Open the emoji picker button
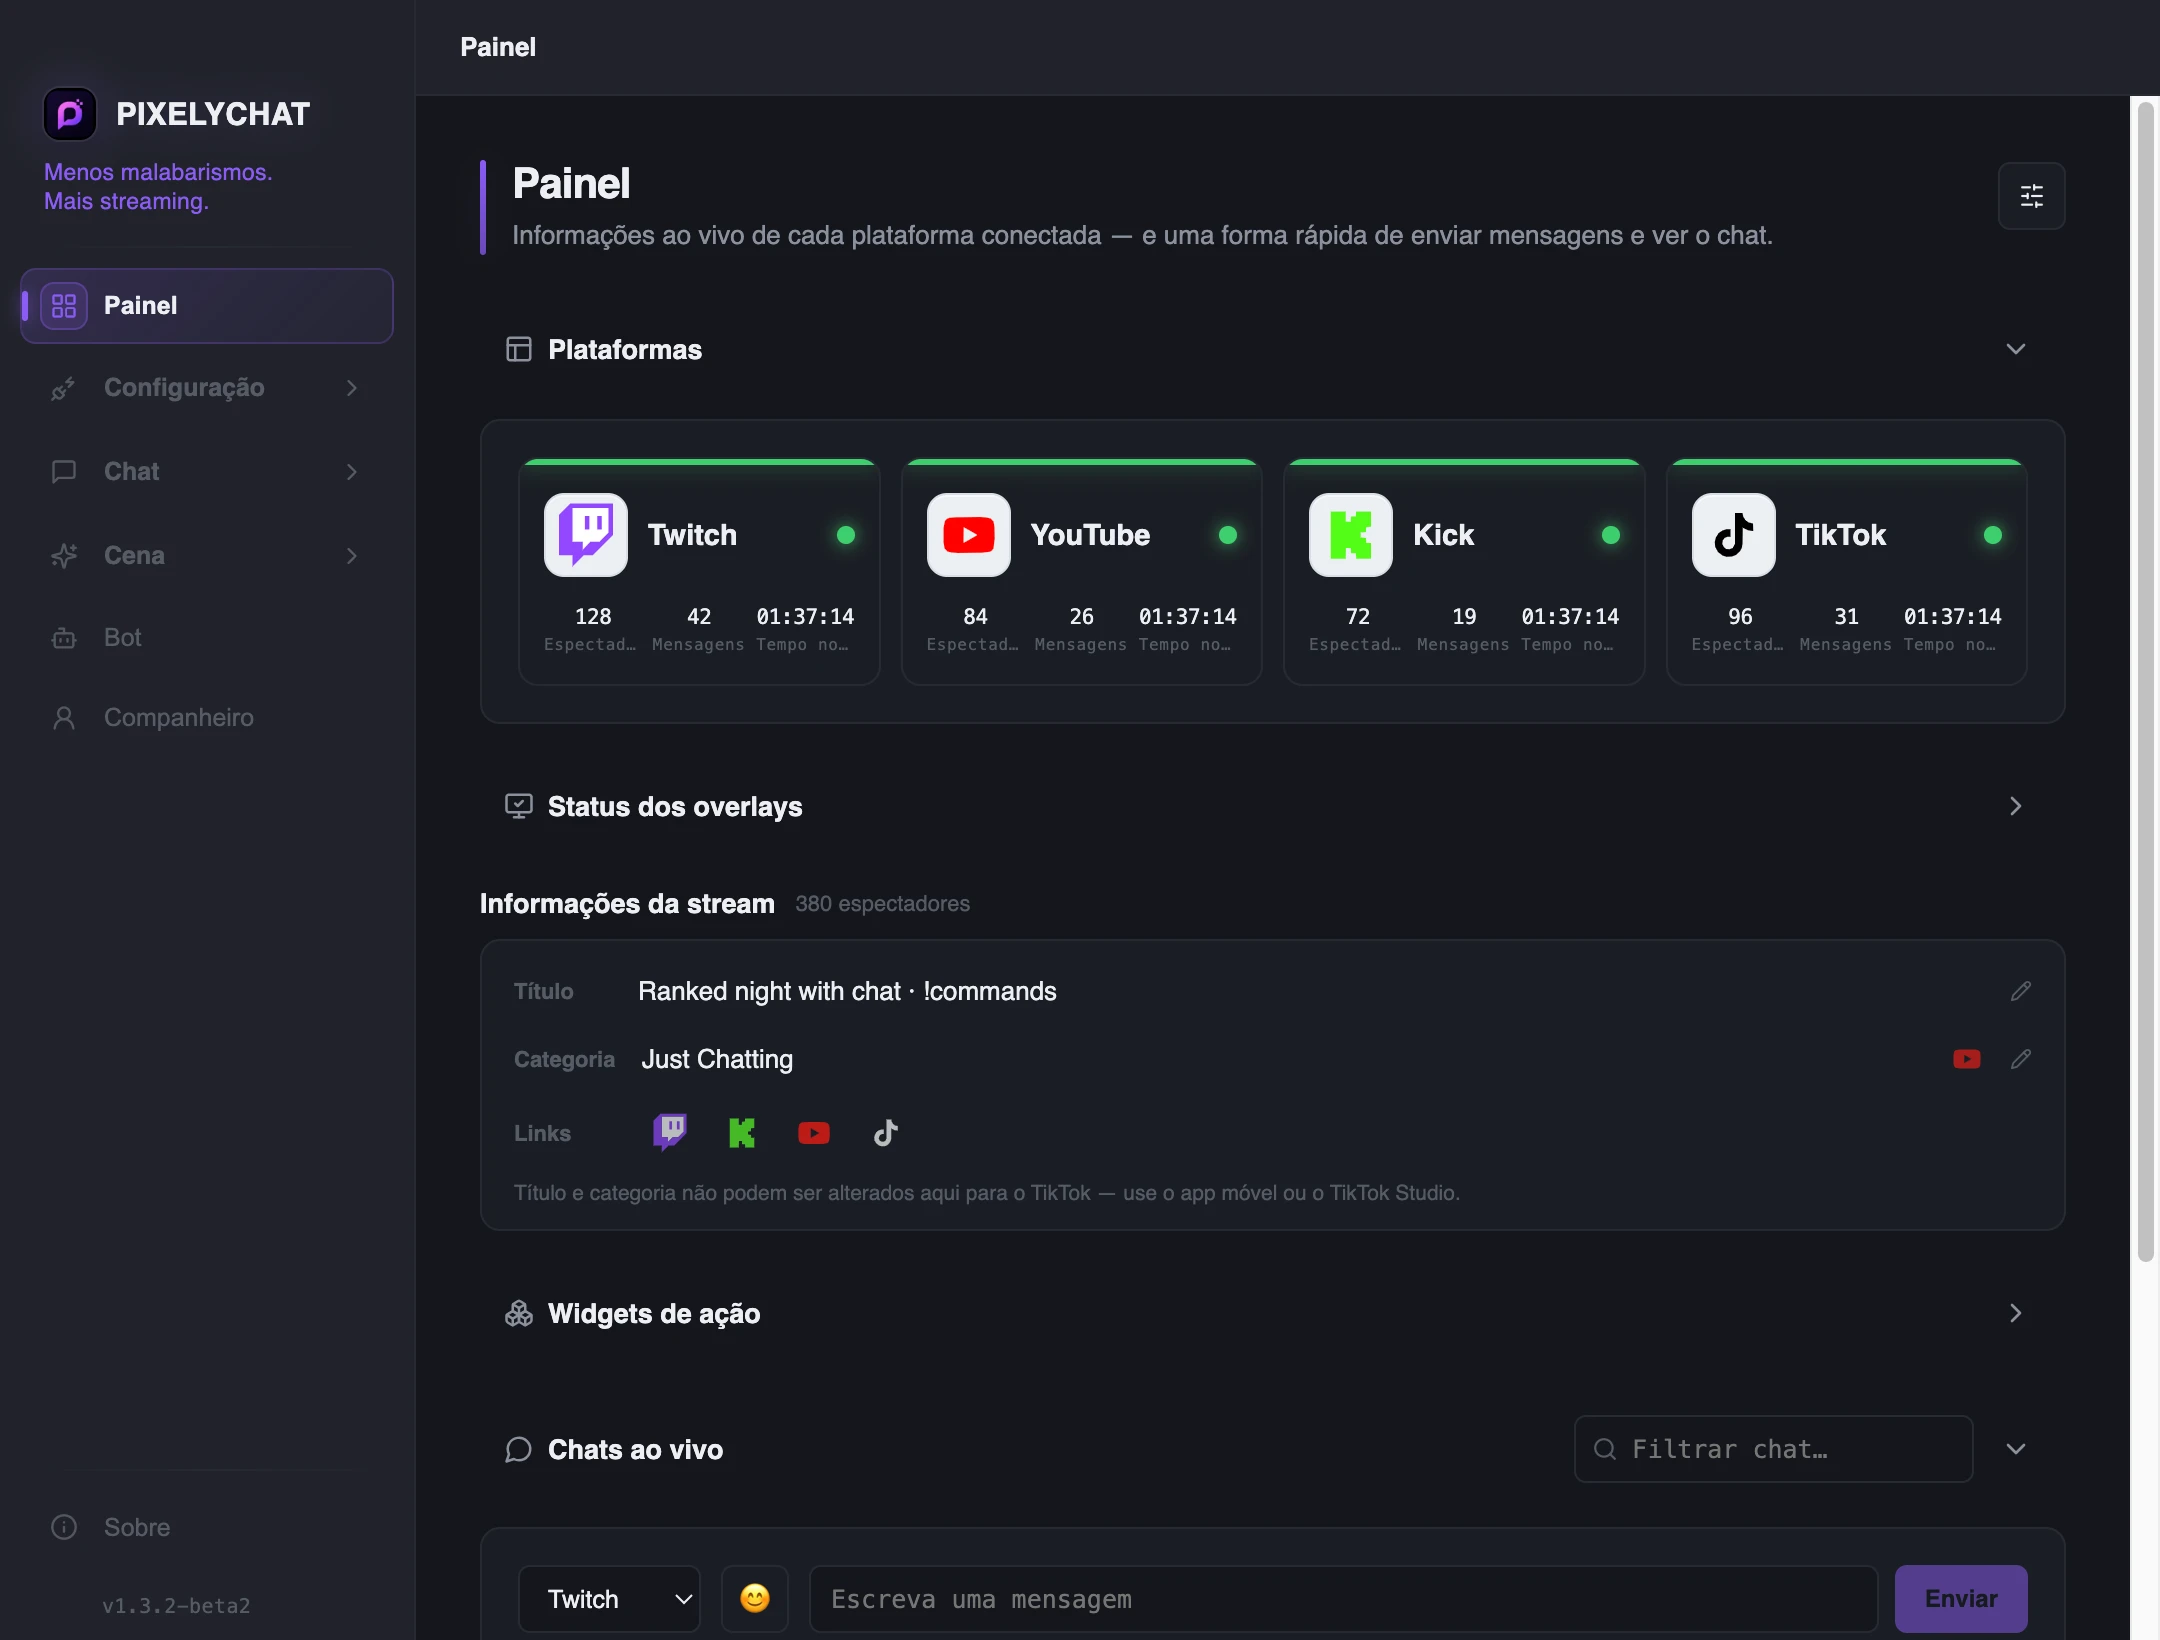The height and width of the screenshot is (1640, 2160). point(755,1598)
